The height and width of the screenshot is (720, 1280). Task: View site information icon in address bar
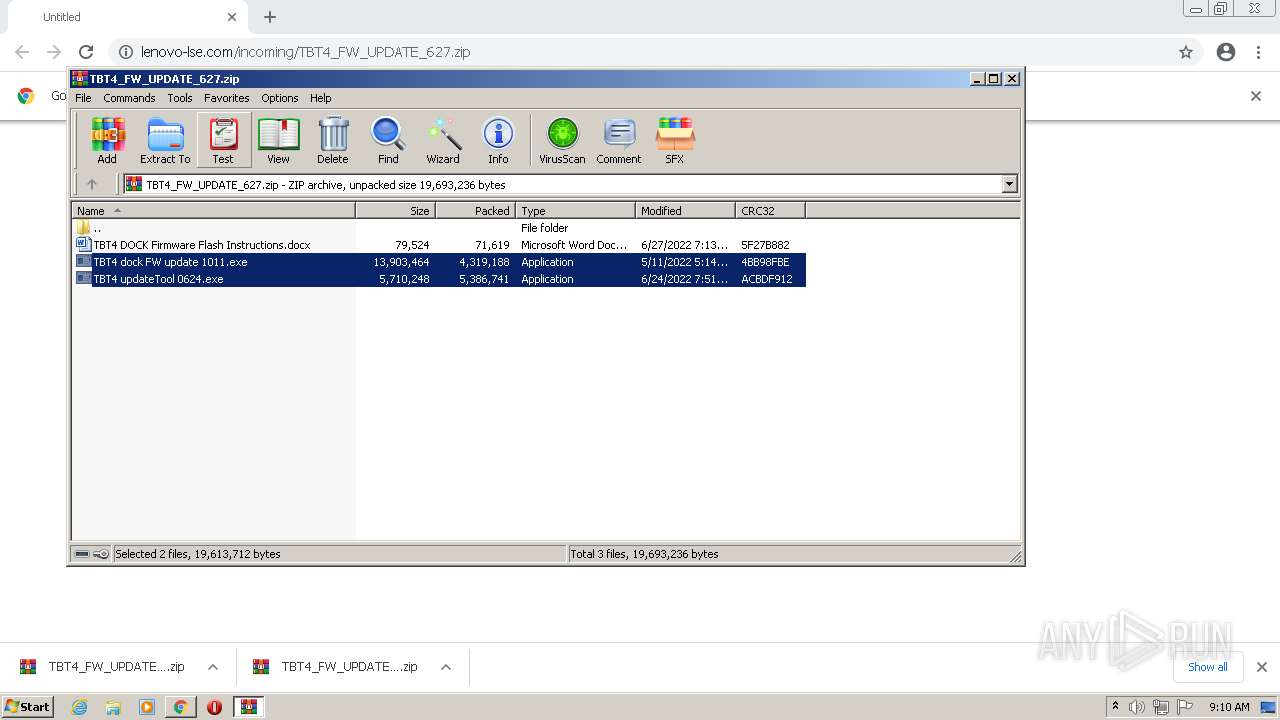[125, 52]
